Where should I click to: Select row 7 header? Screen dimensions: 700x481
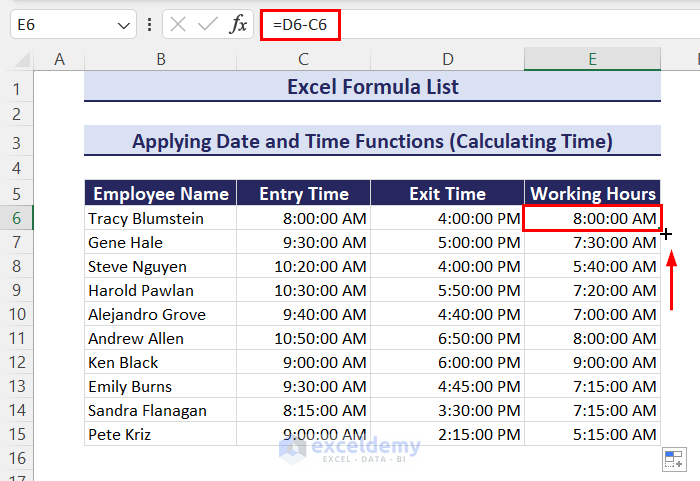(x=17, y=242)
